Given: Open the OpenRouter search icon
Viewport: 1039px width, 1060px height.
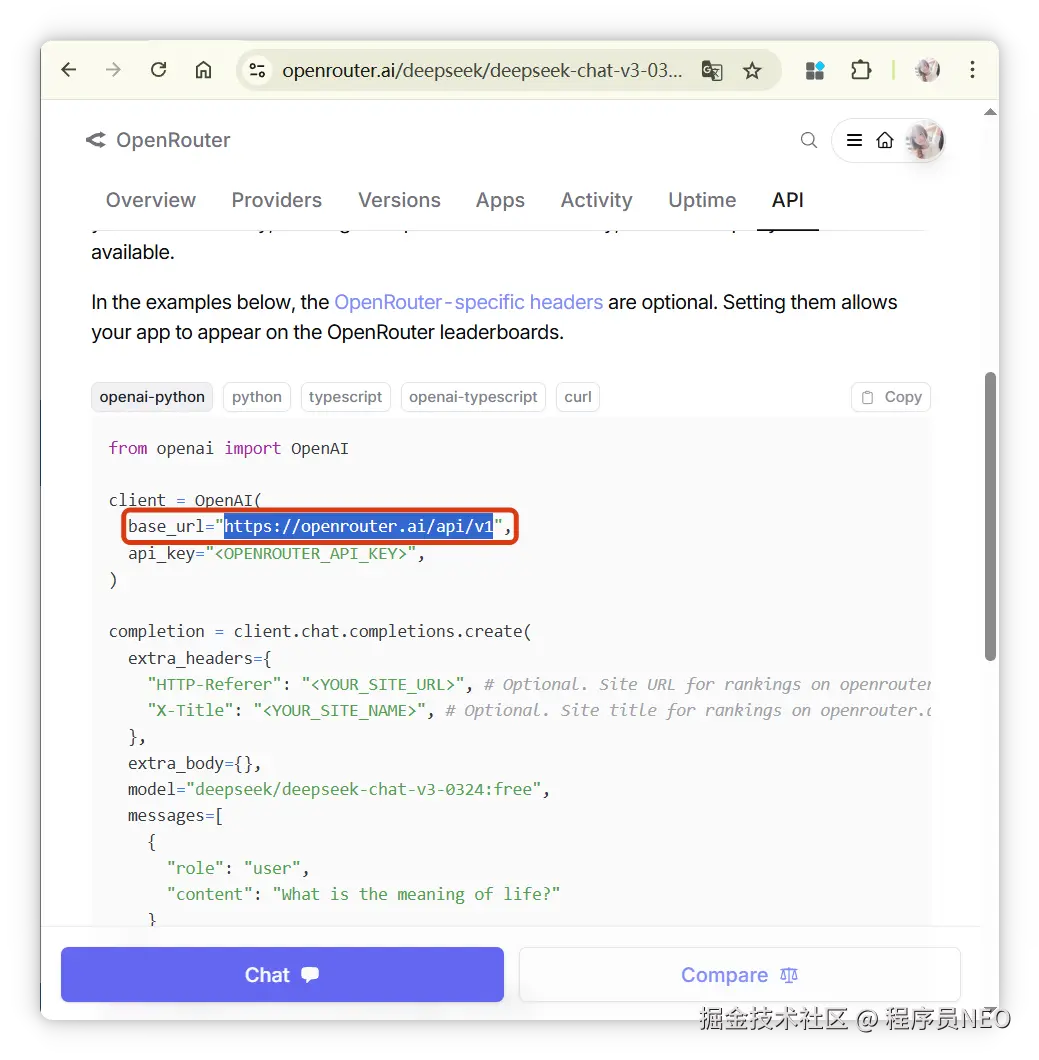Looking at the screenshot, I should pyautogui.click(x=808, y=140).
